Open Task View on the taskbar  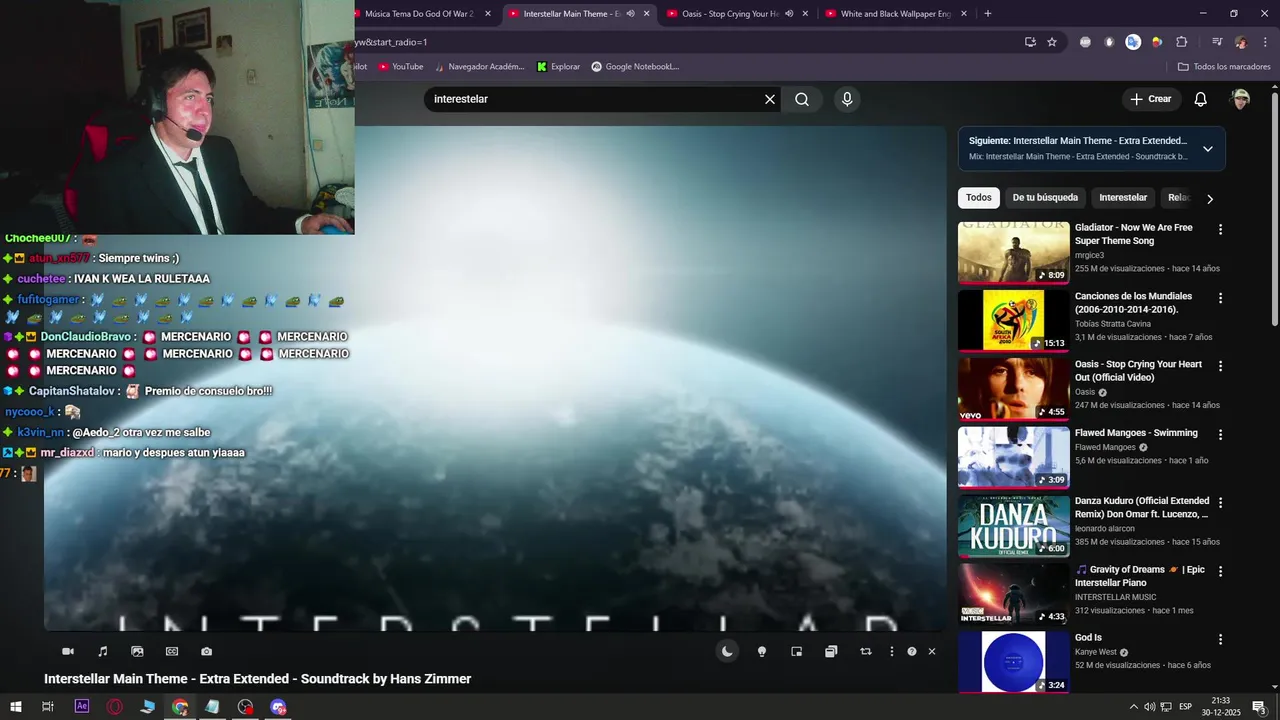47,707
